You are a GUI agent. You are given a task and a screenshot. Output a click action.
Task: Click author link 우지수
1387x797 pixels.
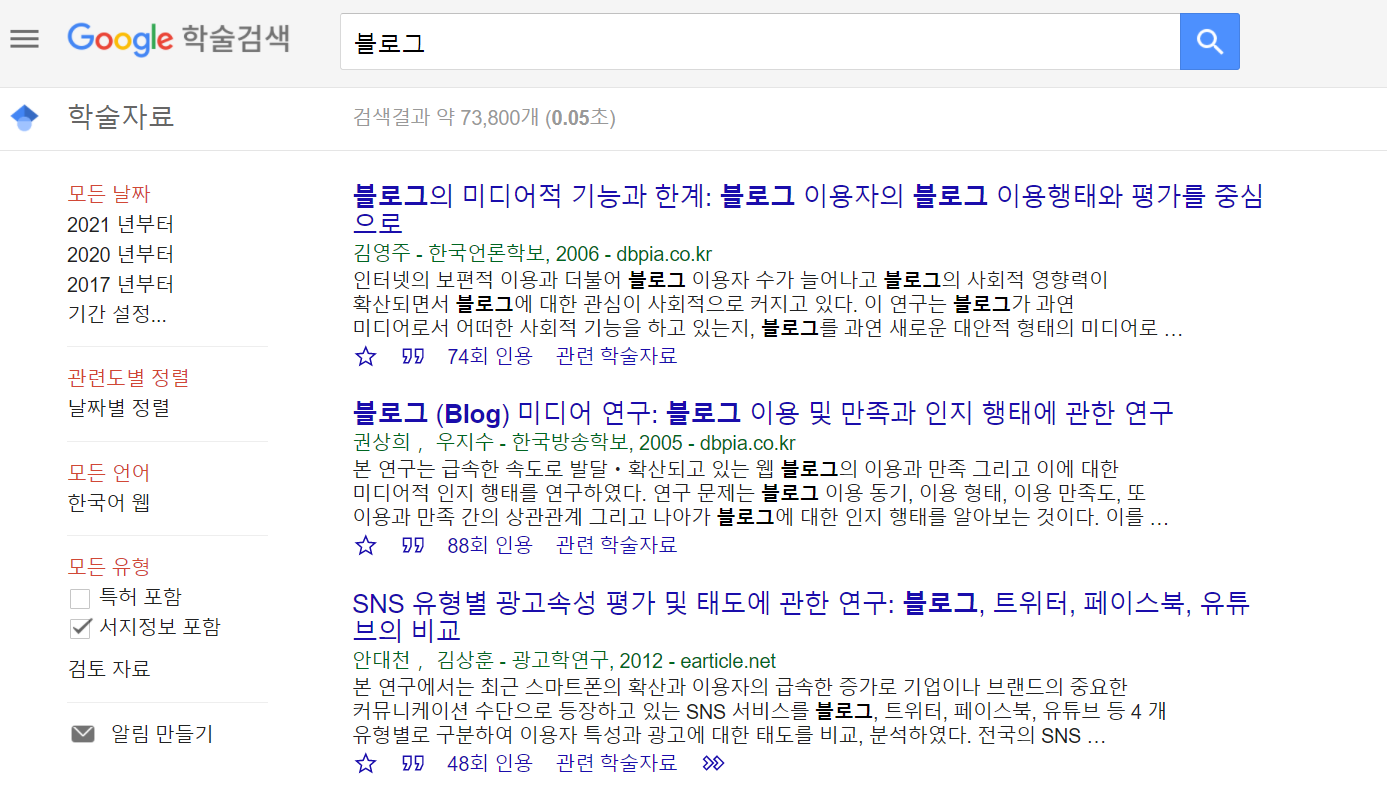click(466, 443)
